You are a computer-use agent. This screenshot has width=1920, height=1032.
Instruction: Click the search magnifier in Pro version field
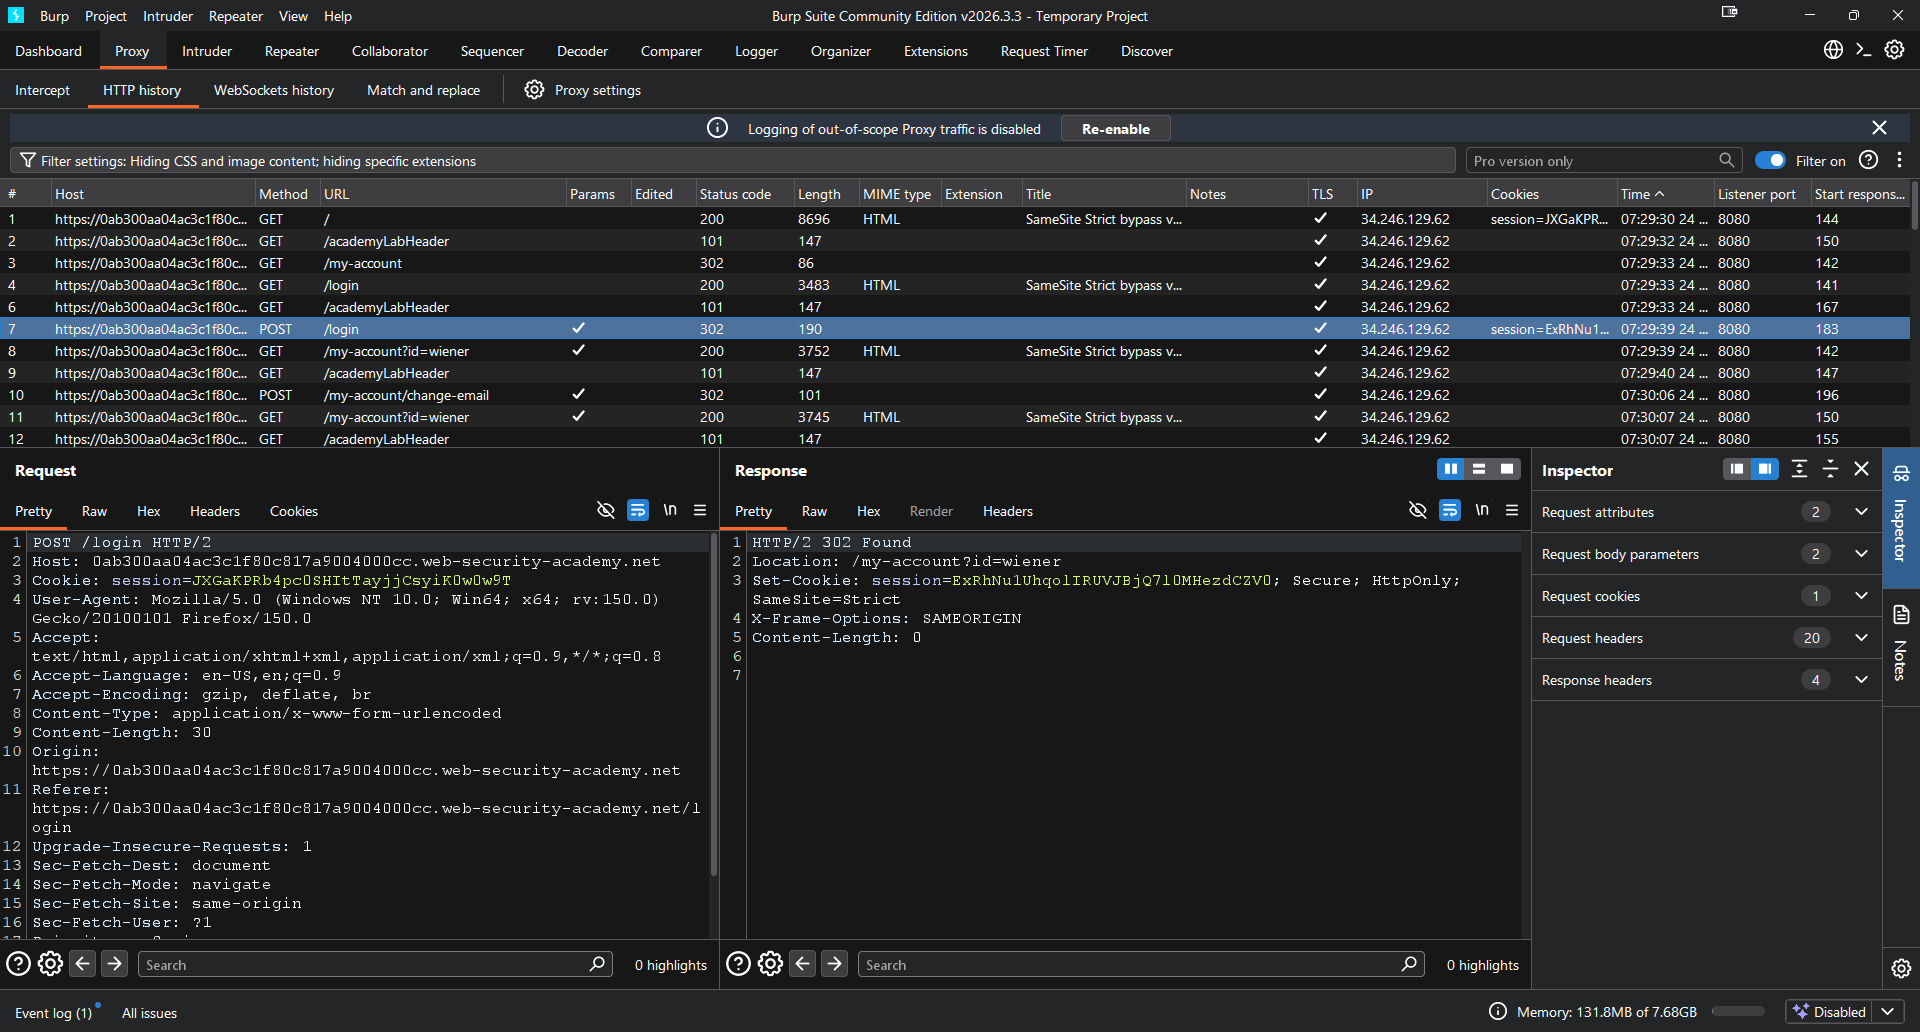[x=1726, y=160]
